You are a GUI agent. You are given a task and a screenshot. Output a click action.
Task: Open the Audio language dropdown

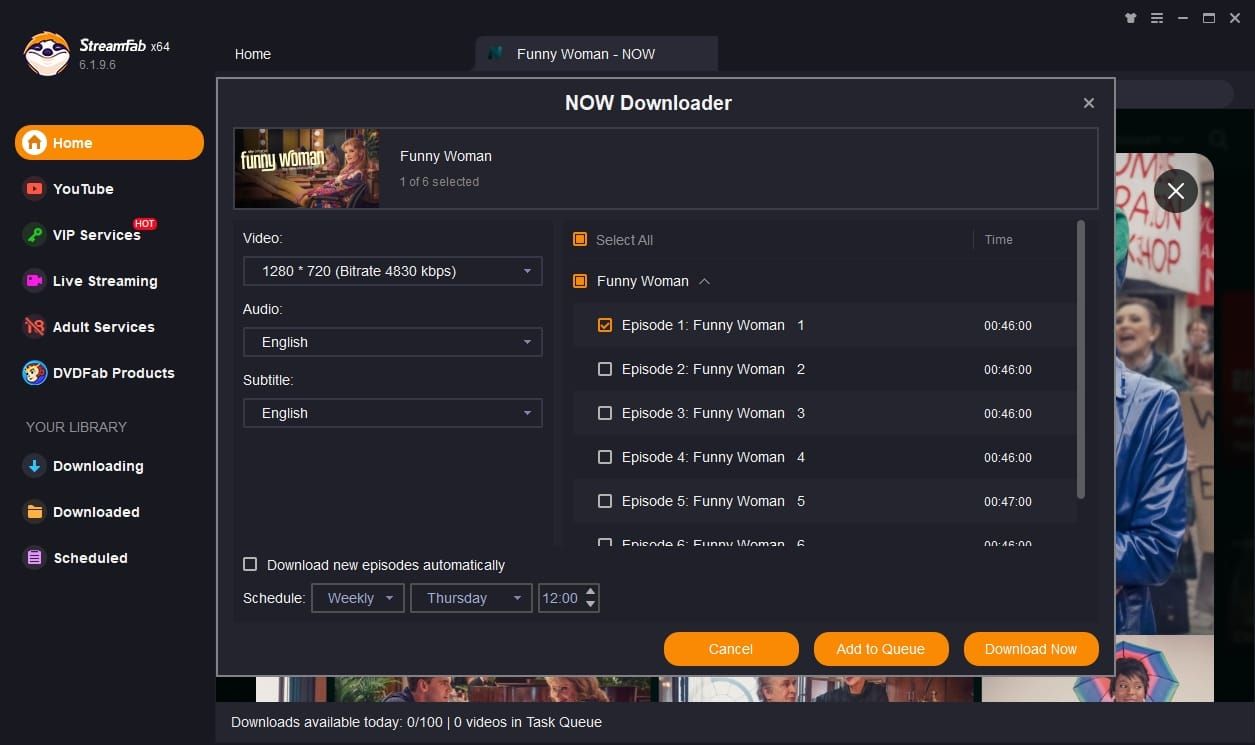point(393,342)
